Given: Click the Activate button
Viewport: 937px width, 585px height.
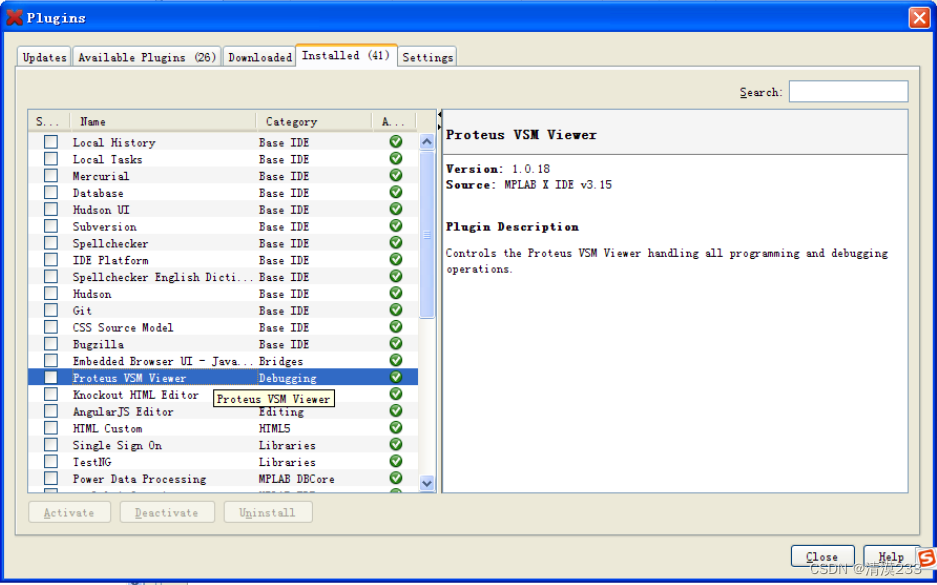Looking at the screenshot, I should (69, 512).
